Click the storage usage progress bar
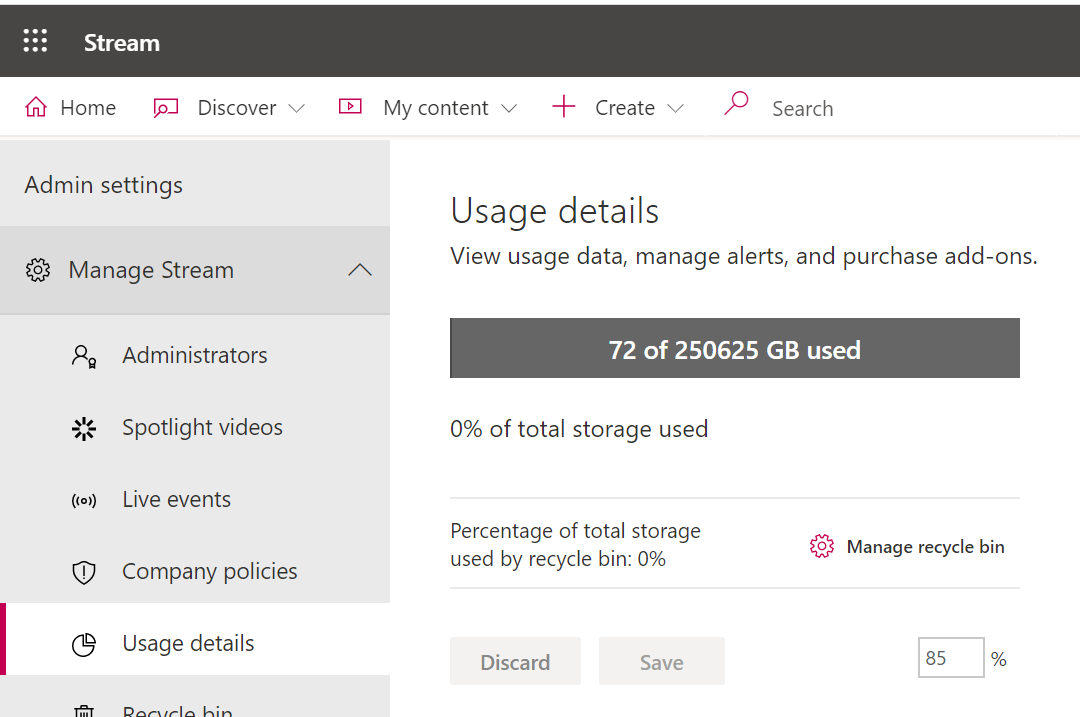Screen dimensions: 1080x717 (735, 348)
